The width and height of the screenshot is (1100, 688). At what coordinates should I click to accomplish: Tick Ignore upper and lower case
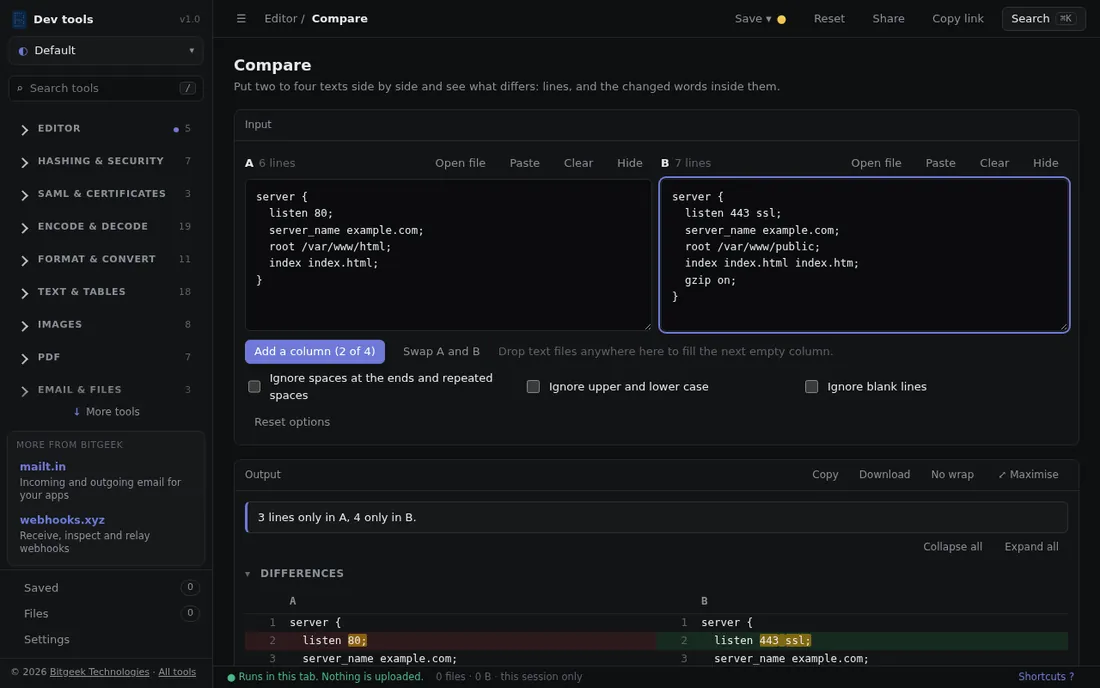(x=533, y=386)
